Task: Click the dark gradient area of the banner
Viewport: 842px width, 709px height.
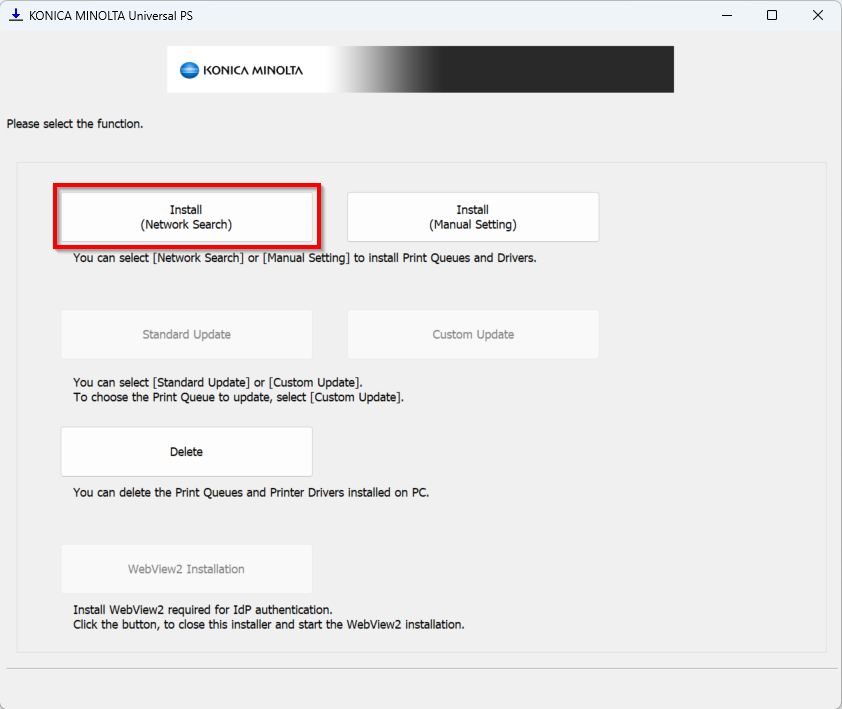Action: (x=560, y=70)
